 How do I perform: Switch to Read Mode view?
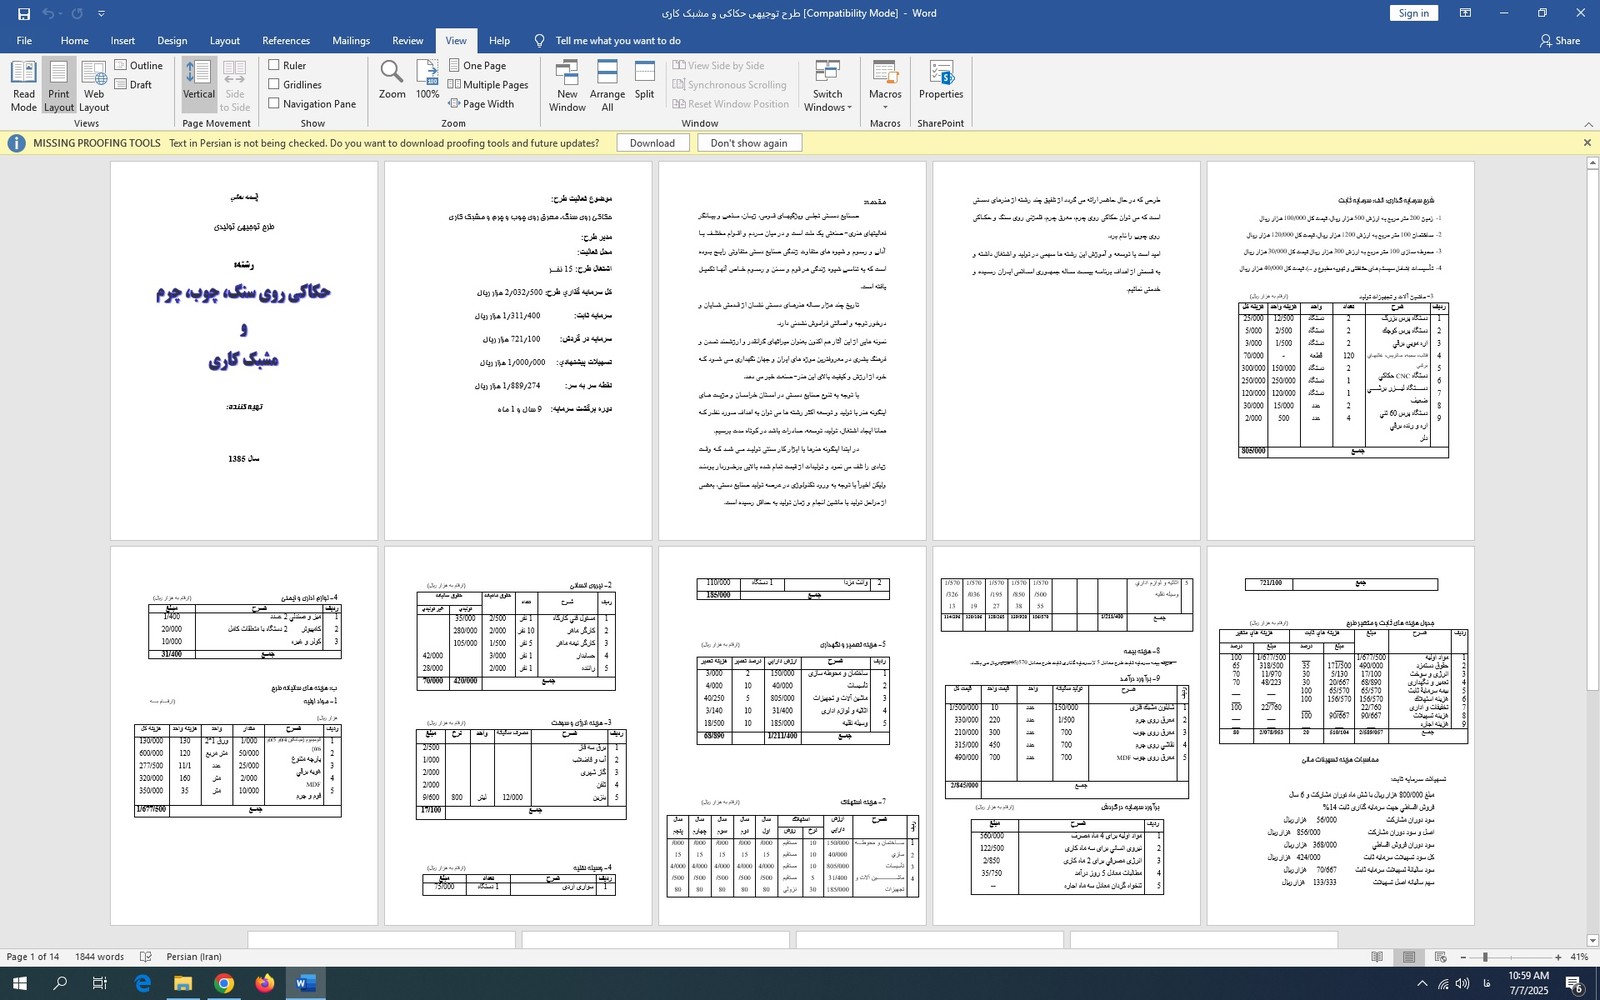(x=24, y=86)
